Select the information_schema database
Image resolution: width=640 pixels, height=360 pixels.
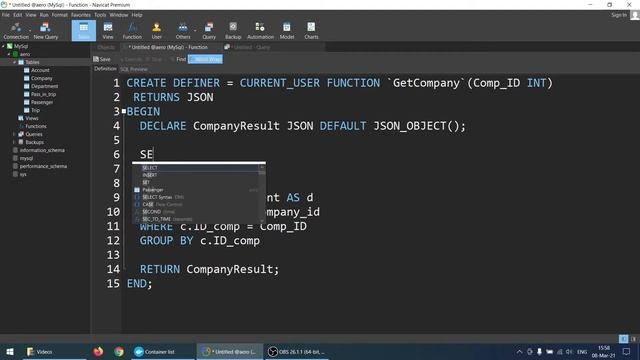pyautogui.click(x=42, y=150)
